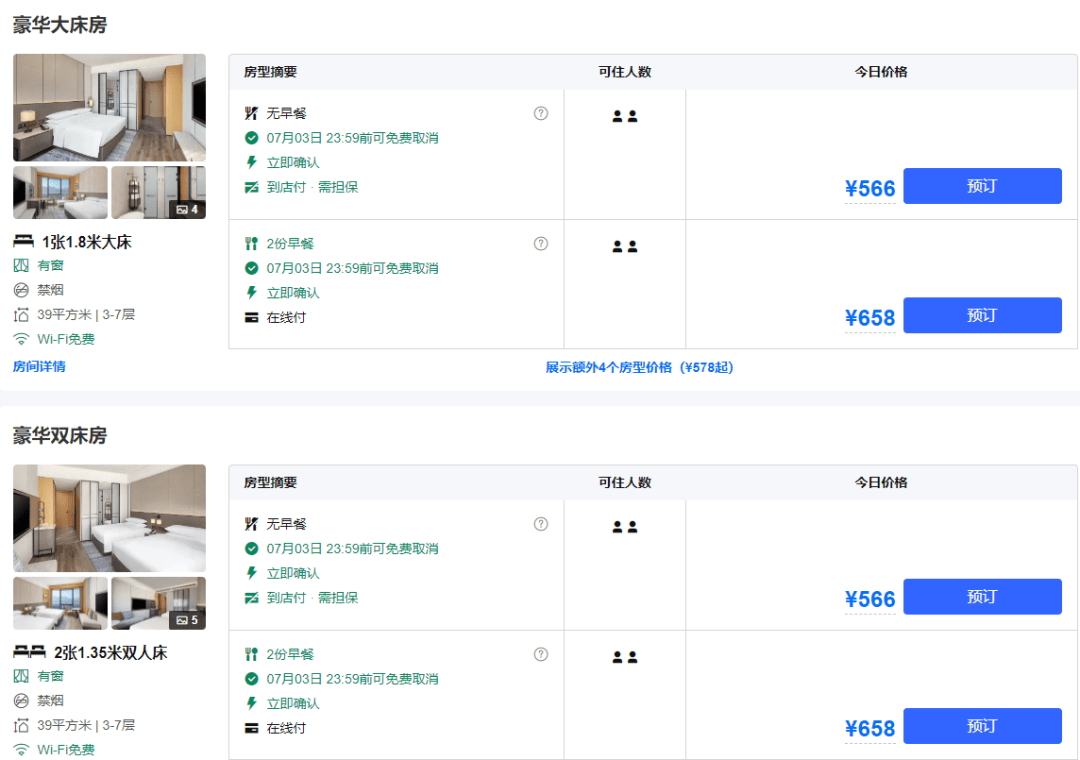Book the ¥658 豪华双床房 with breakfast
The height and width of the screenshot is (760, 1080).
click(982, 726)
